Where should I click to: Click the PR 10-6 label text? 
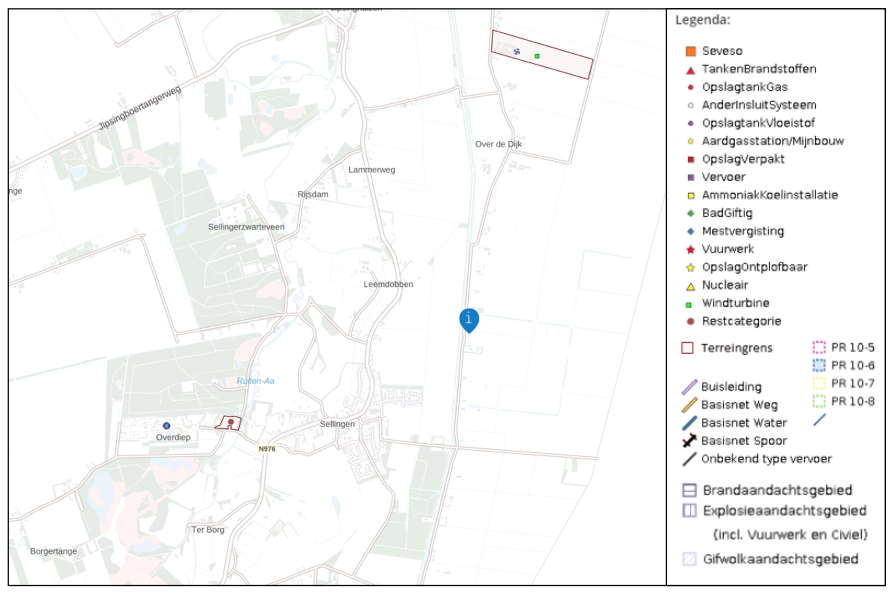coord(853,365)
